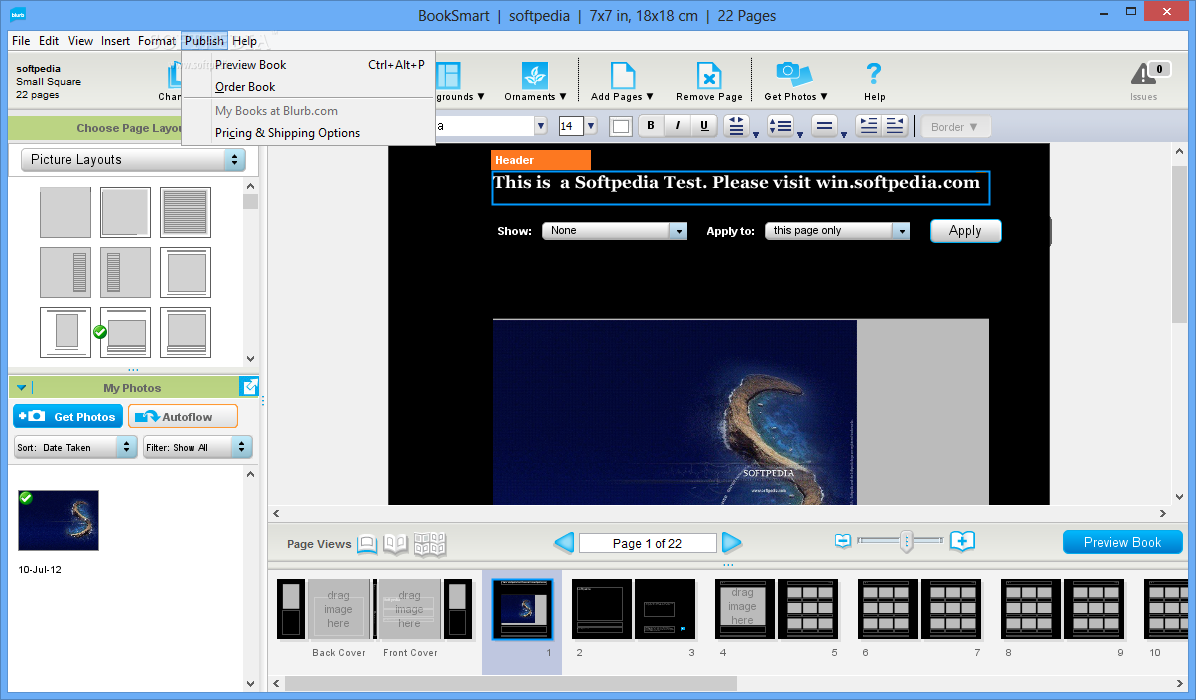Open the Filter Show All dropdown
Screen dimensions: 1196x700
click(x=198, y=448)
